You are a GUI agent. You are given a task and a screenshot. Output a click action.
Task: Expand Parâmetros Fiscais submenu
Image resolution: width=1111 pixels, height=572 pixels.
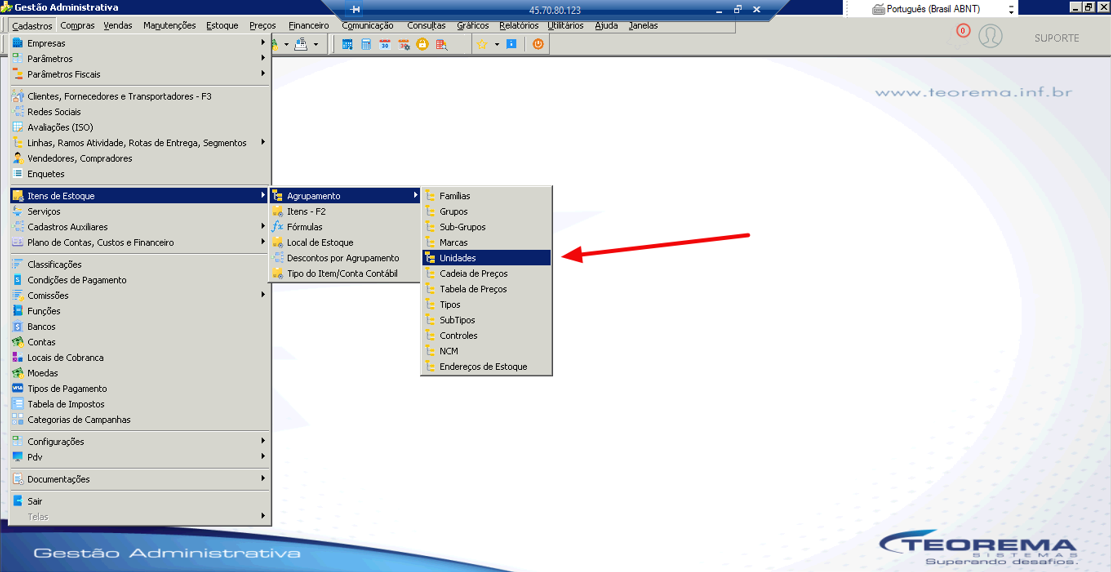pyautogui.click(x=140, y=74)
